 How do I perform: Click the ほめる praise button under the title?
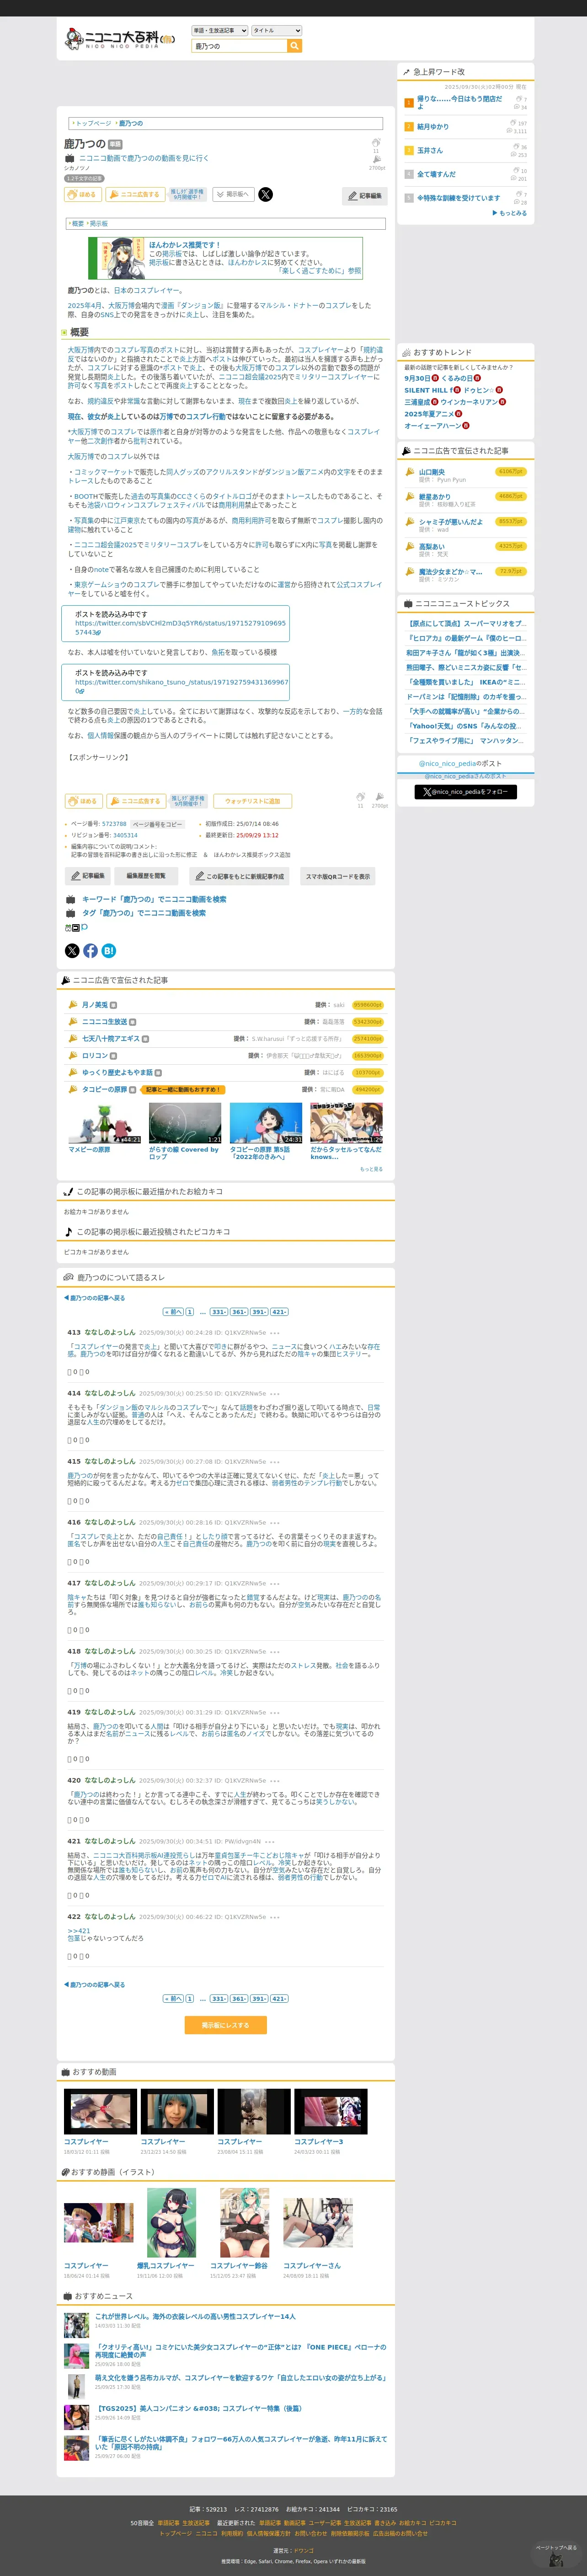(x=83, y=194)
